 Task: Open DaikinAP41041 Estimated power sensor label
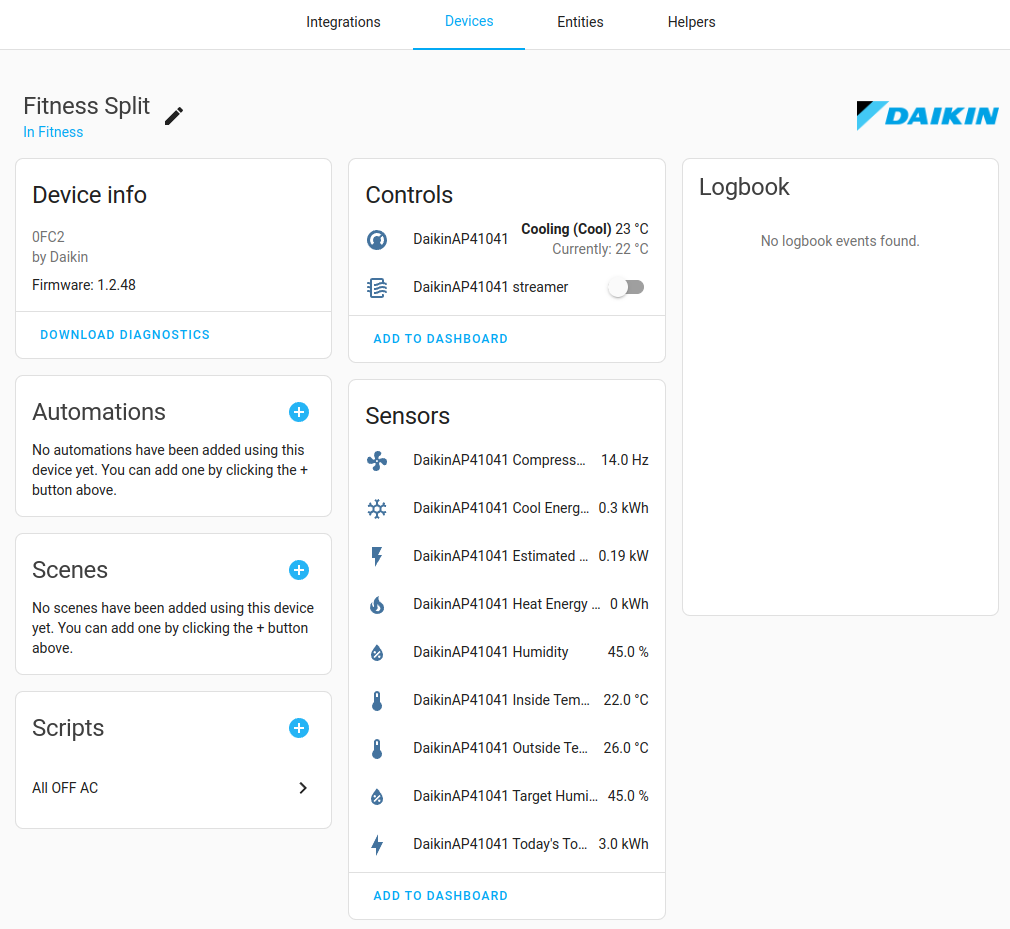(x=500, y=556)
